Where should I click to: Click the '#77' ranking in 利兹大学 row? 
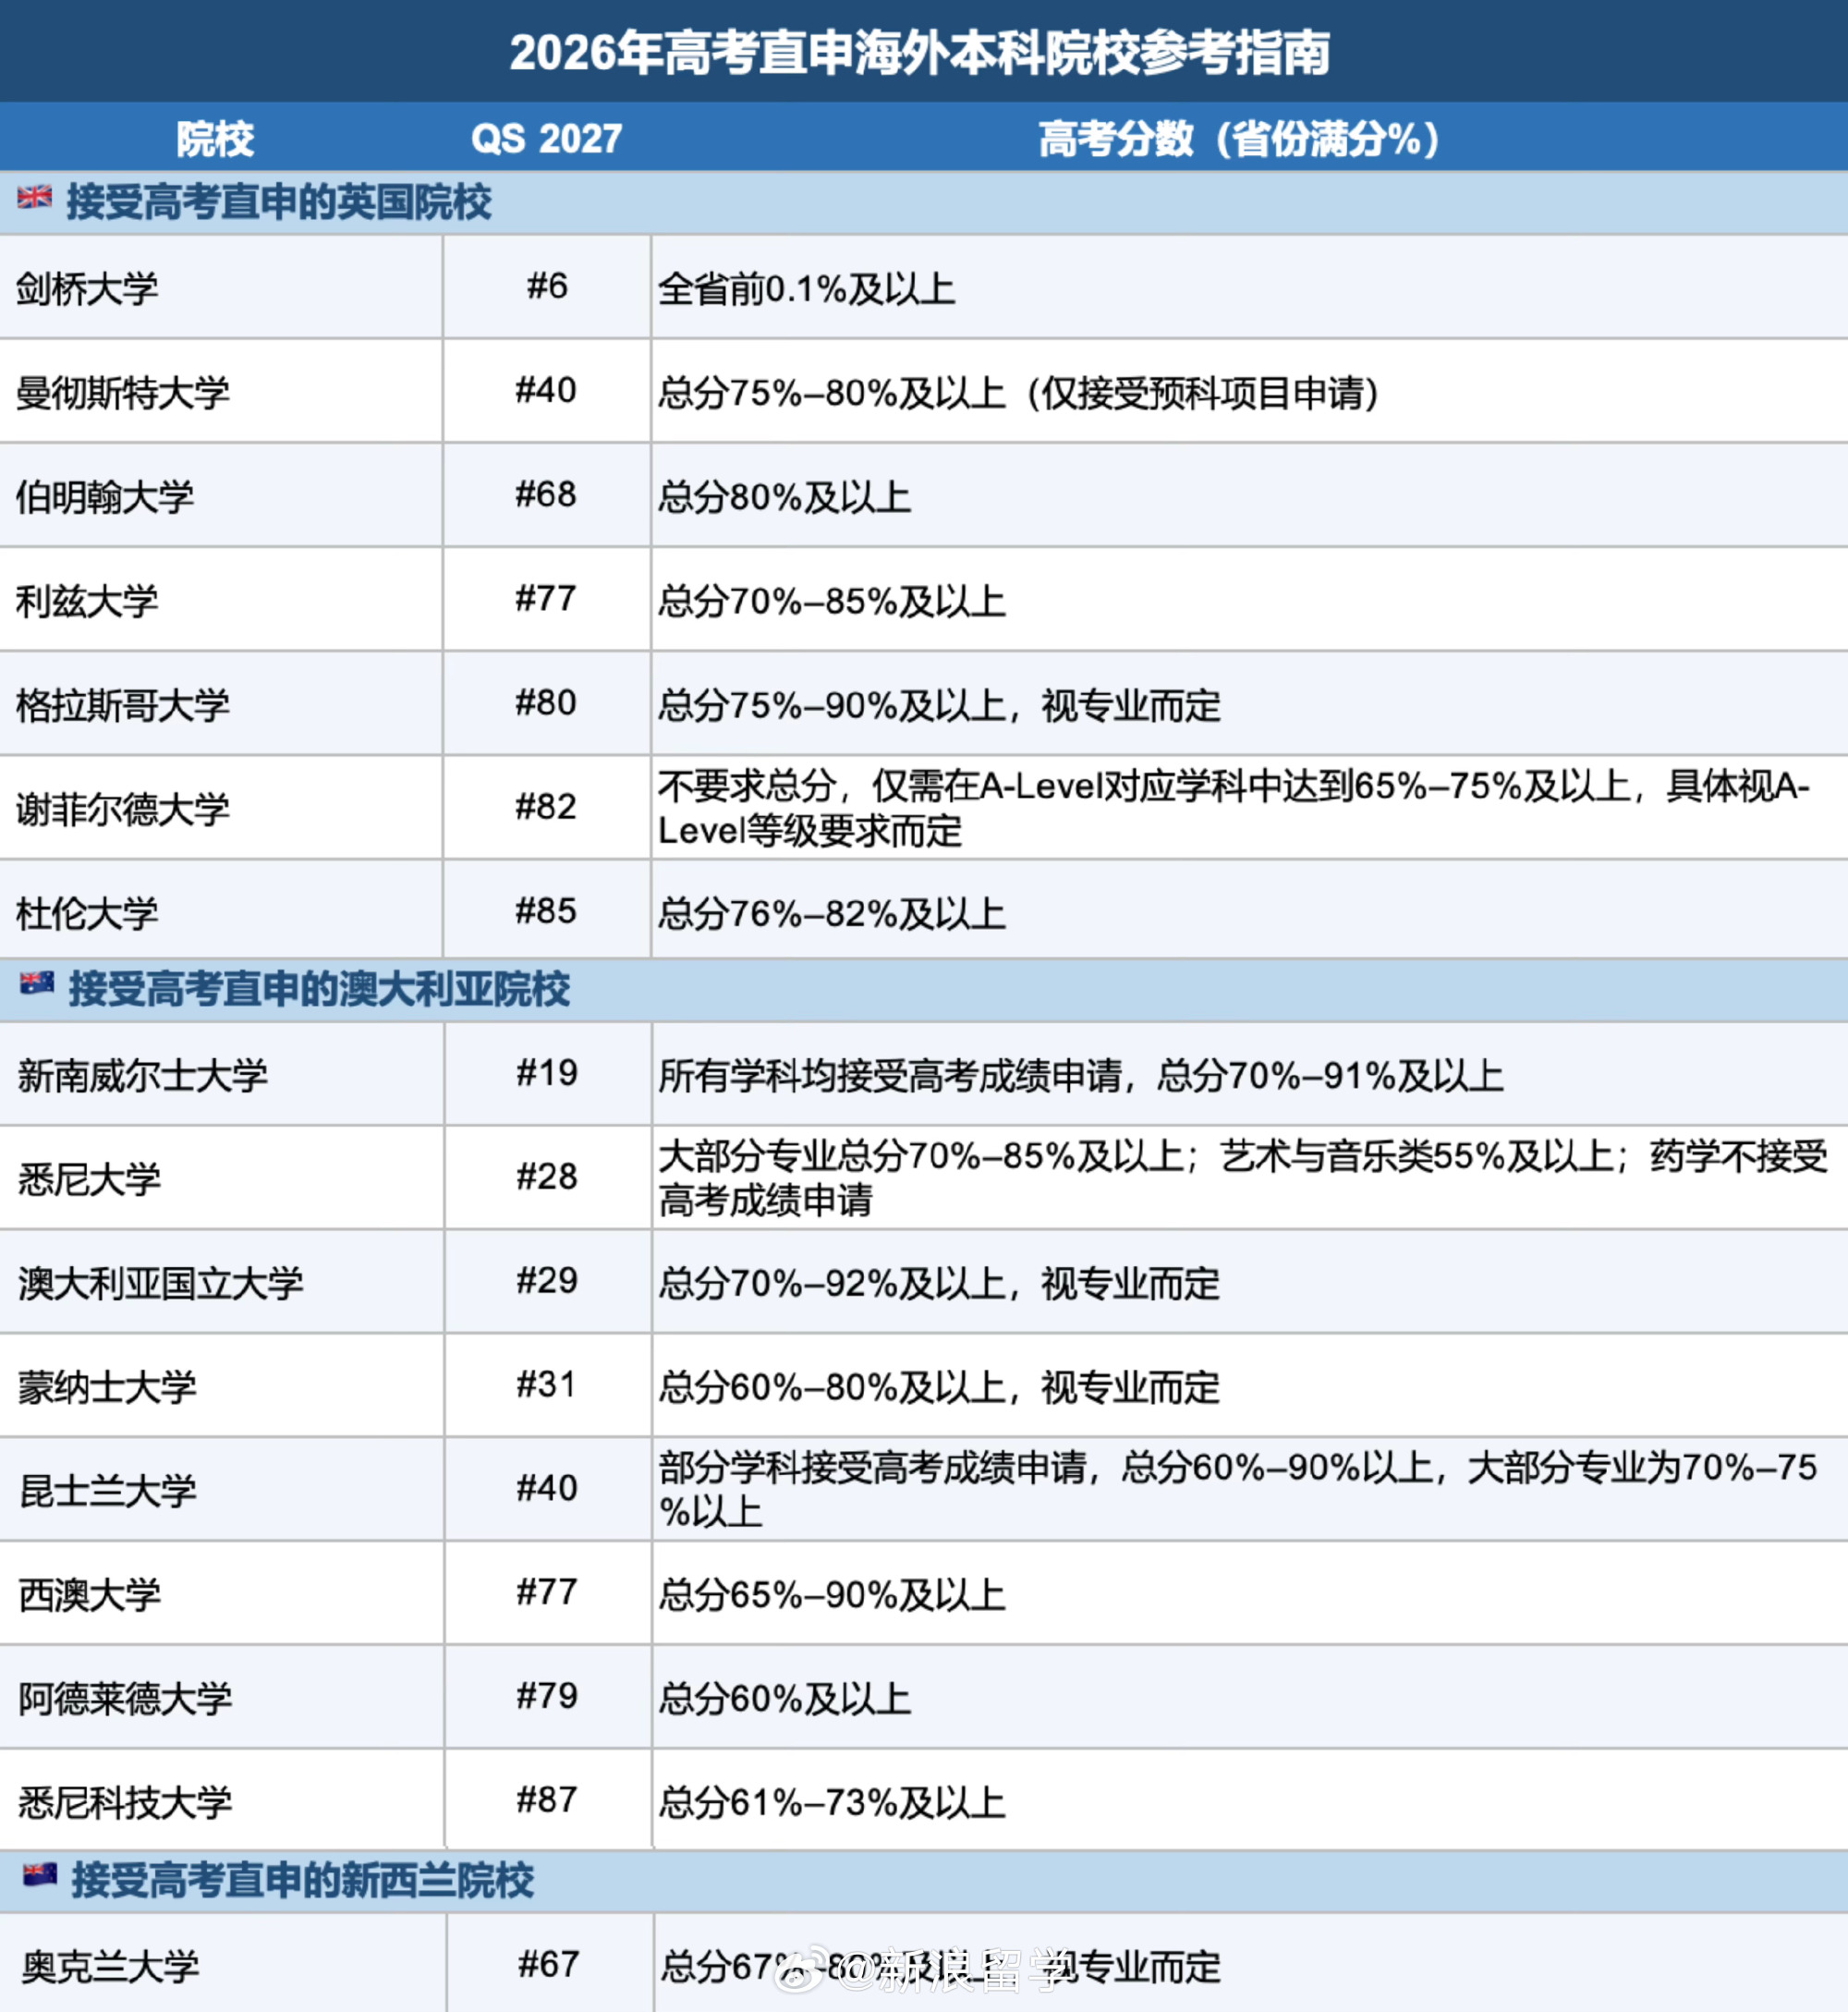[x=546, y=598]
